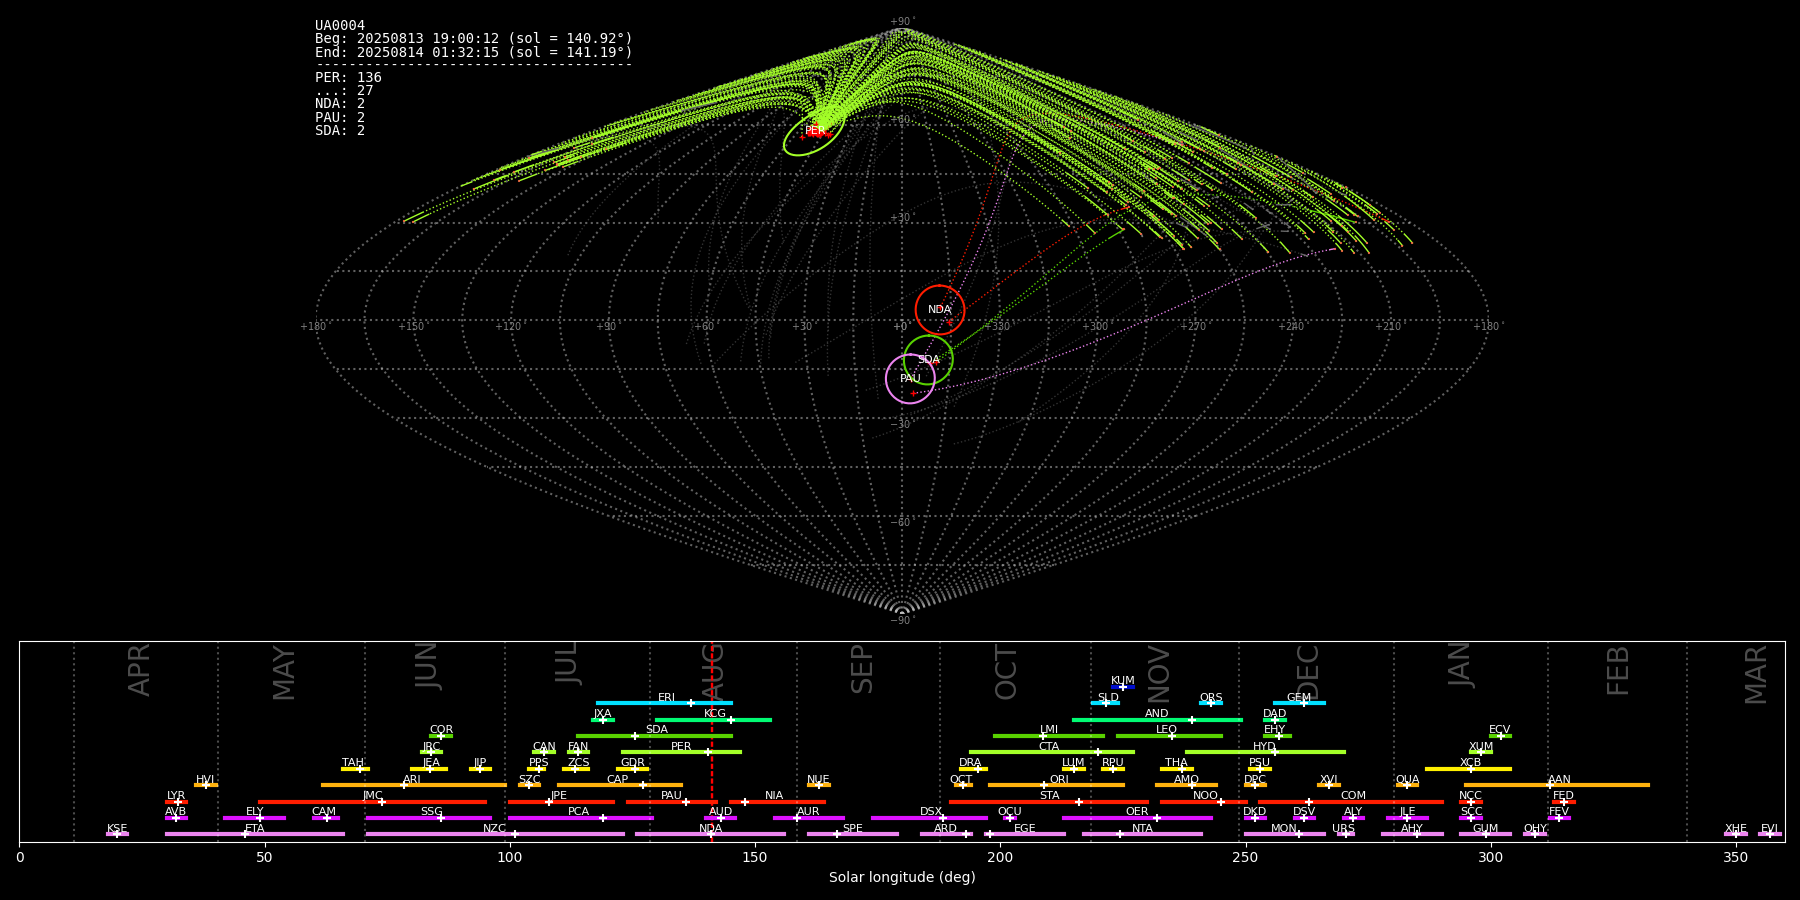Select the orange CAP shower bar
The width and height of the screenshot is (1800, 900).
[x=620, y=785]
